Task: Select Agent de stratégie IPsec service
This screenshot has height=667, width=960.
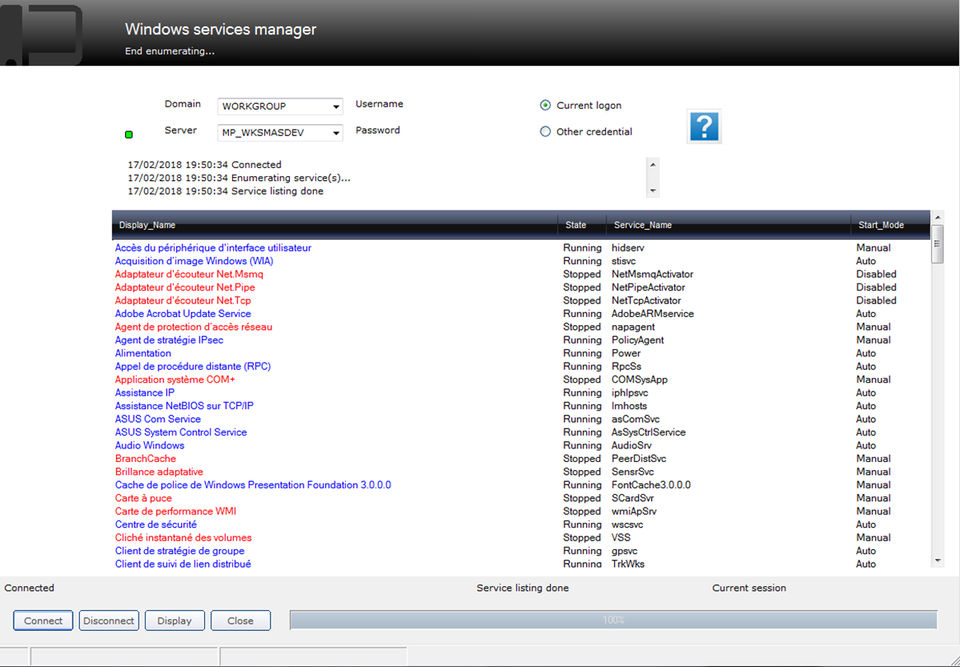Action: click(x=169, y=340)
